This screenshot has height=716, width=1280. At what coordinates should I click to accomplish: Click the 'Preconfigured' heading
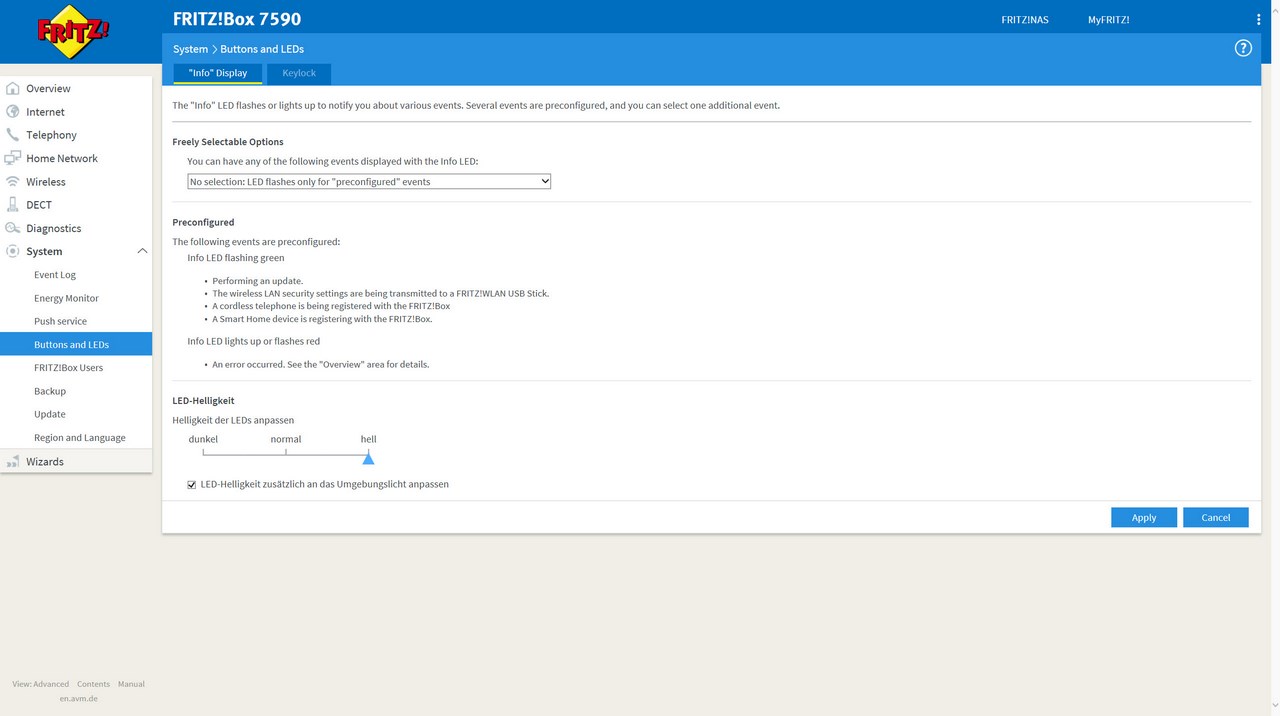coord(203,222)
